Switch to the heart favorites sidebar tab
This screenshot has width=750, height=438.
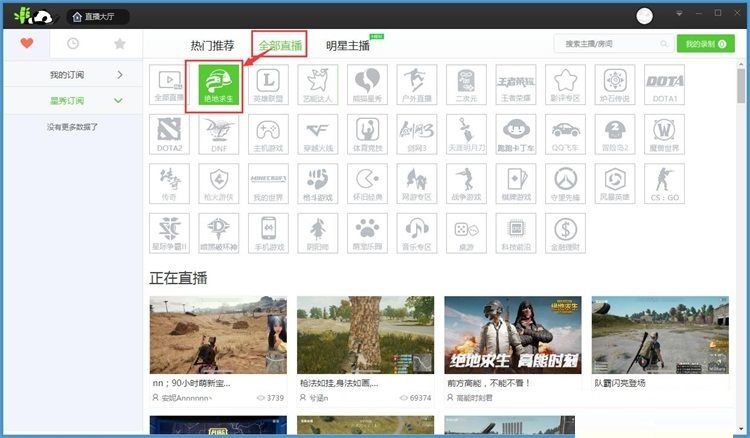point(27,44)
